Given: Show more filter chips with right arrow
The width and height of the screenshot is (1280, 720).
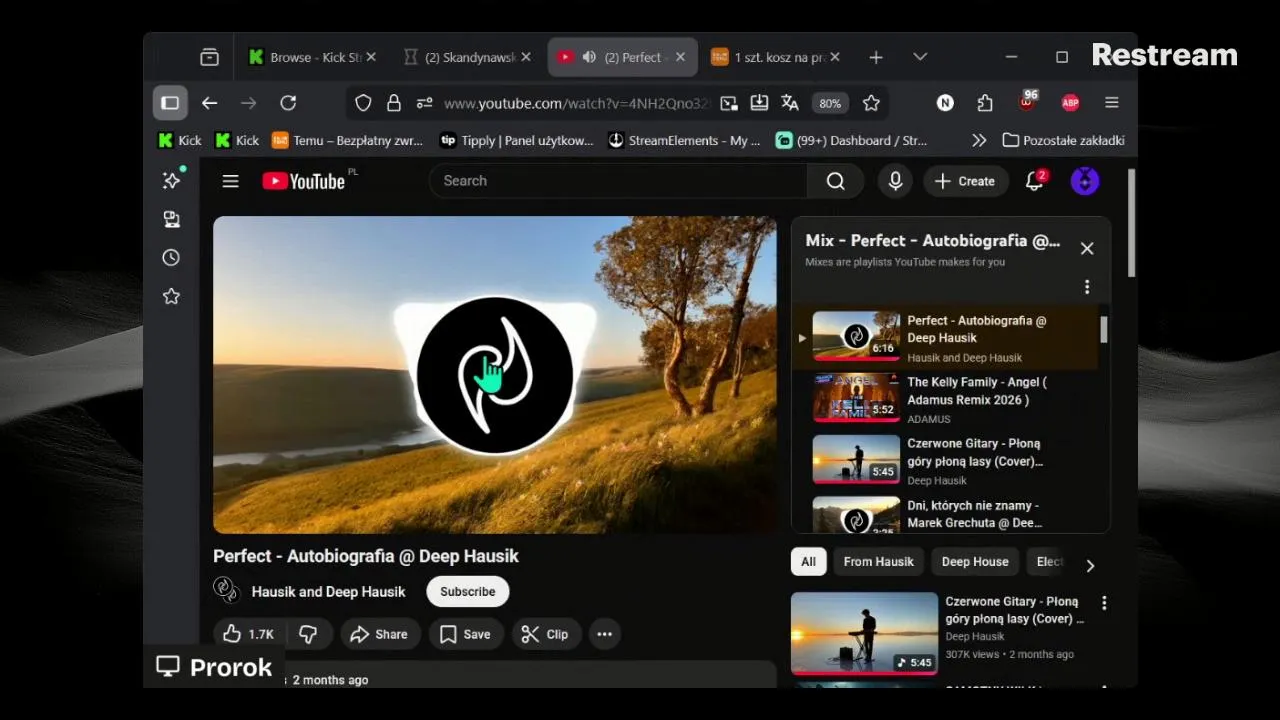Looking at the screenshot, I should [1090, 565].
